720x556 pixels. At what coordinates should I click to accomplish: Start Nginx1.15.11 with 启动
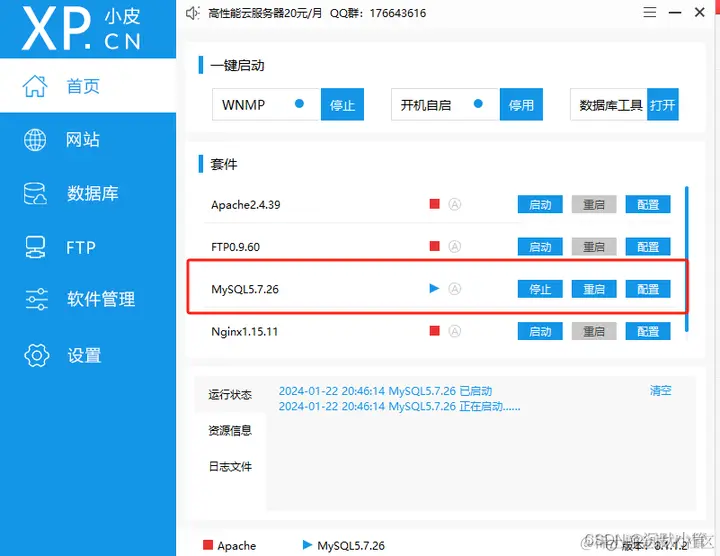(x=540, y=331)
